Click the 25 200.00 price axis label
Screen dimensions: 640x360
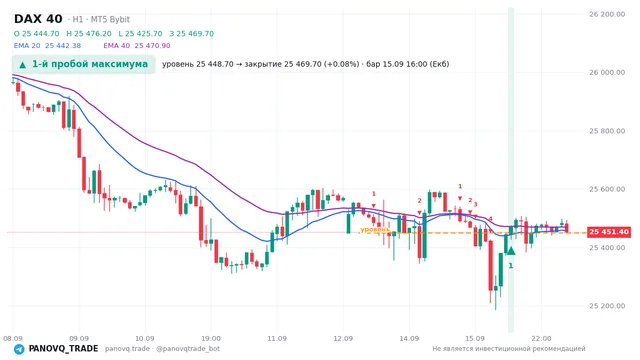click(607, 306)
